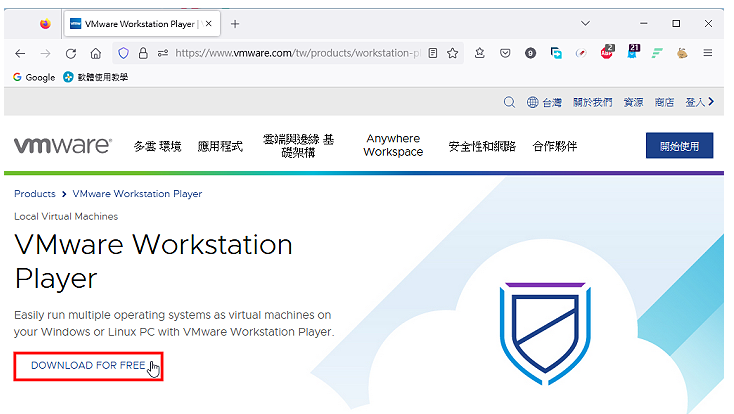Open the 應用程式 navigation menu
This screenshot has width=734, height=414.
(220, 147)
